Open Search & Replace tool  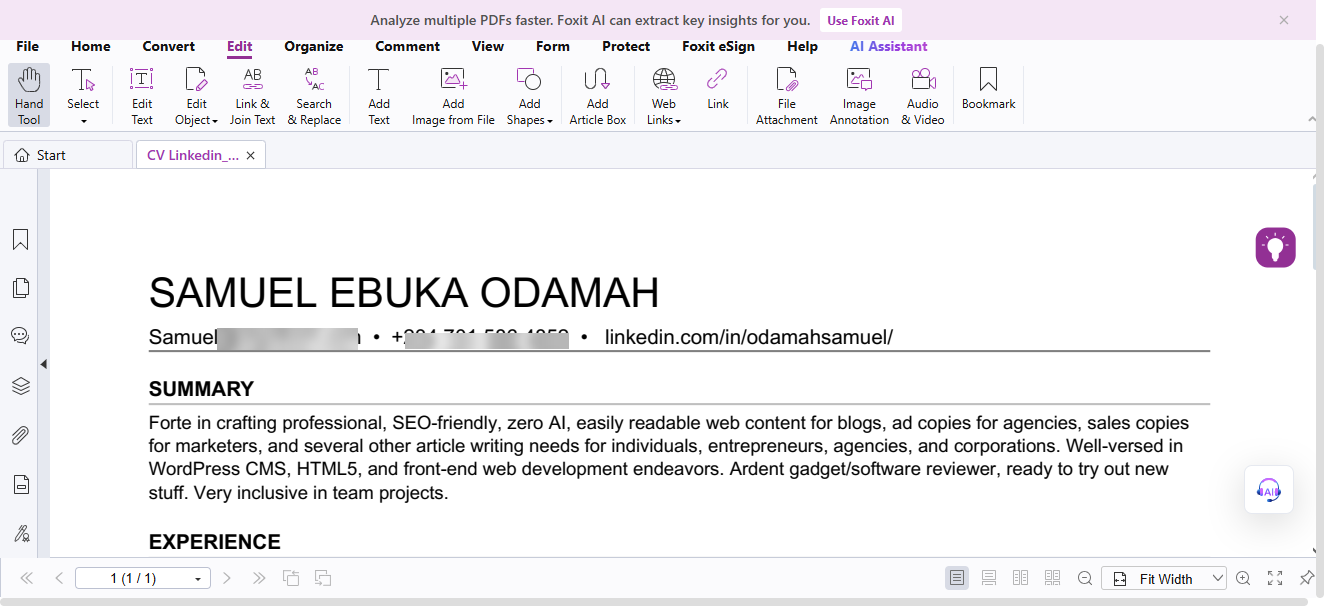click(314, 96)
